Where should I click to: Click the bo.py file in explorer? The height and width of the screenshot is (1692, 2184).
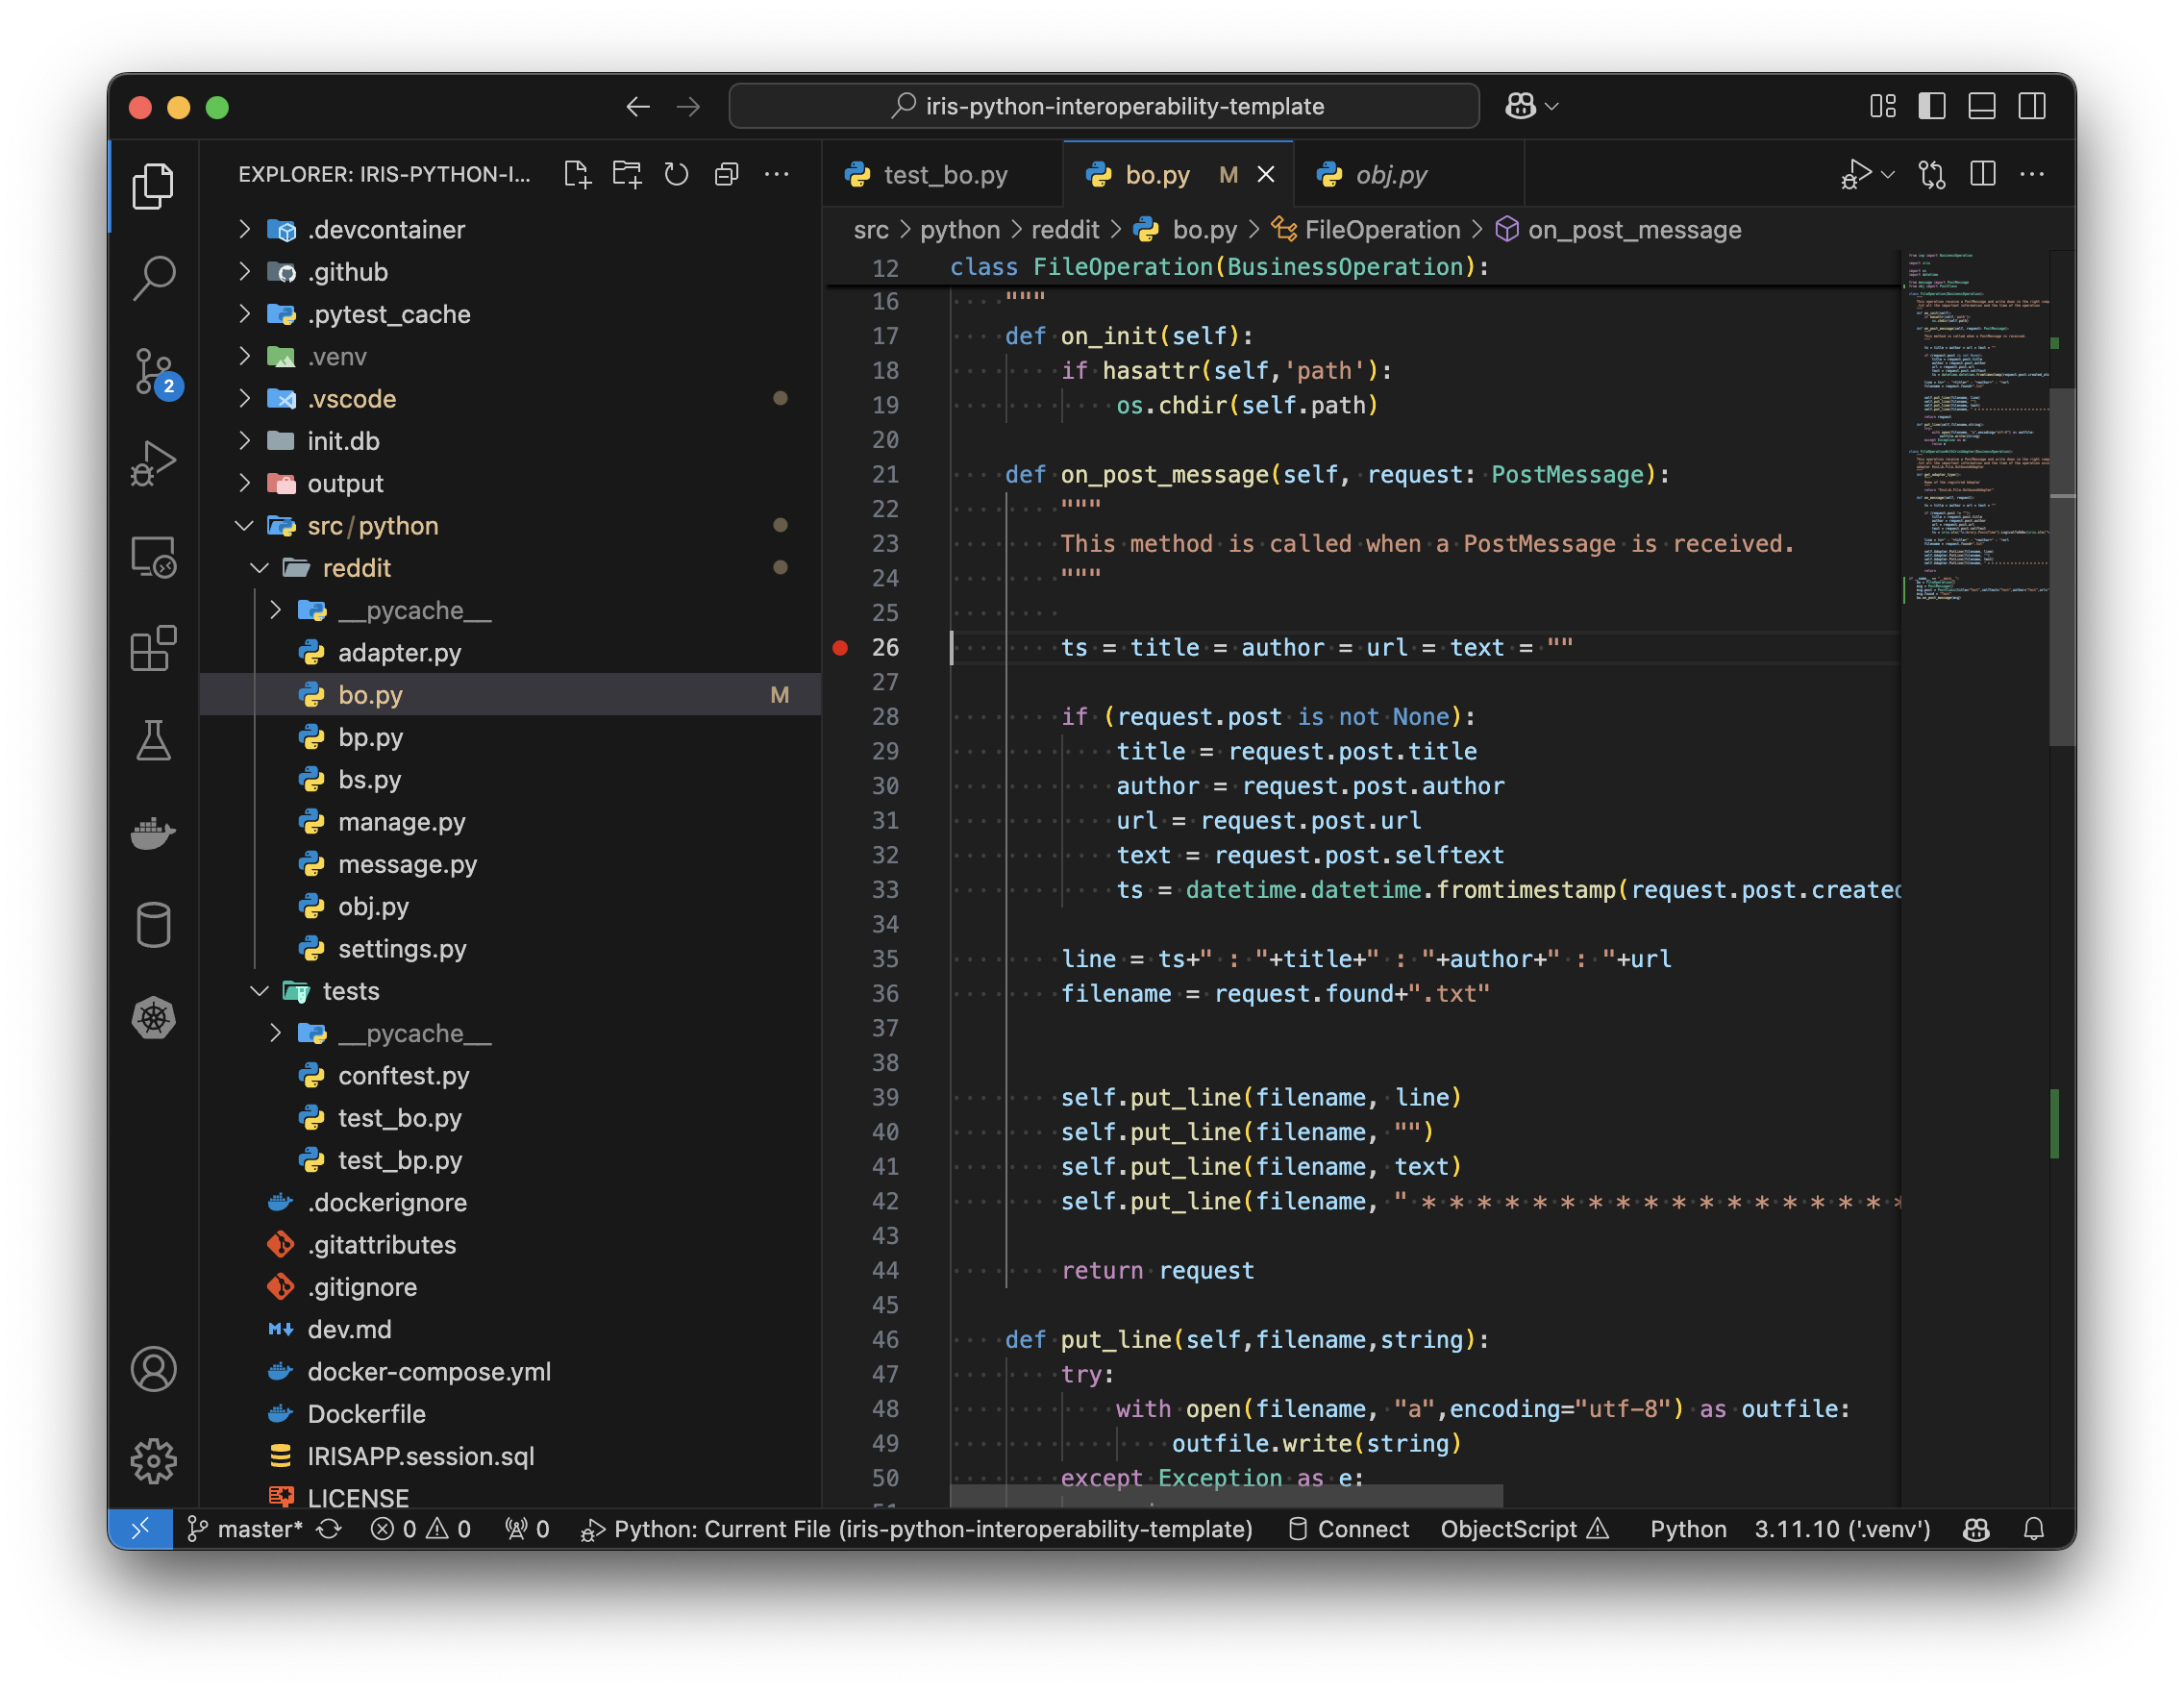click(x=369, y=693)
